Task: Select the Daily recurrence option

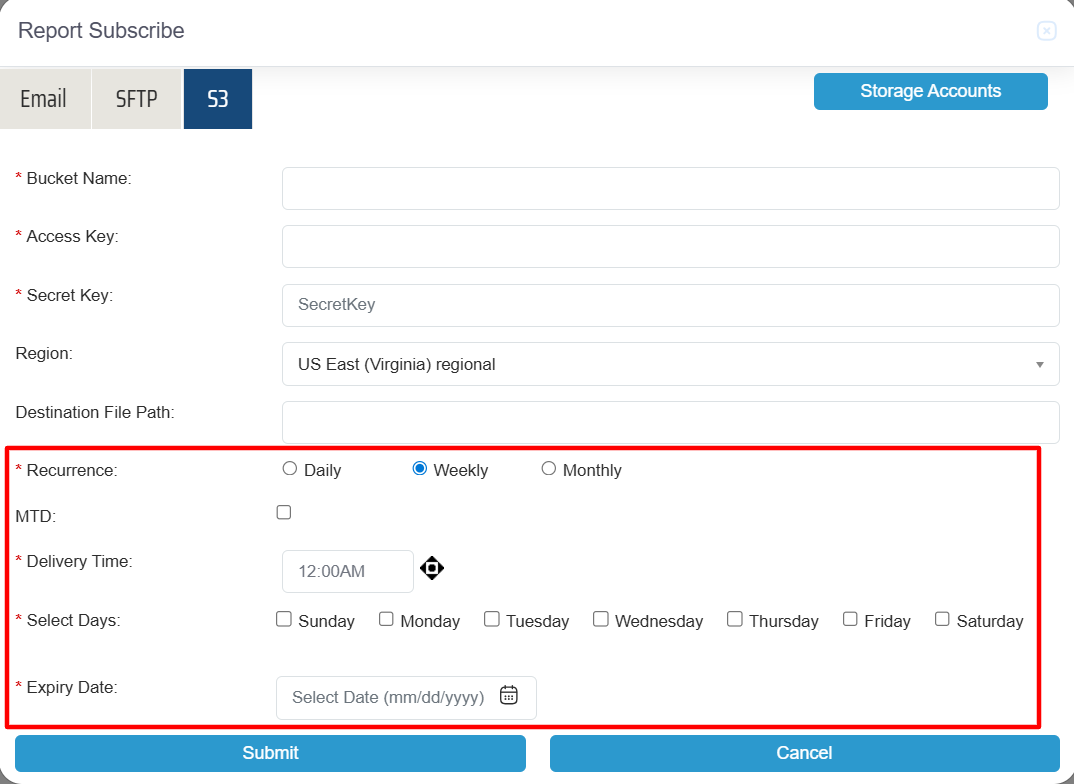Action: (290, 468)
